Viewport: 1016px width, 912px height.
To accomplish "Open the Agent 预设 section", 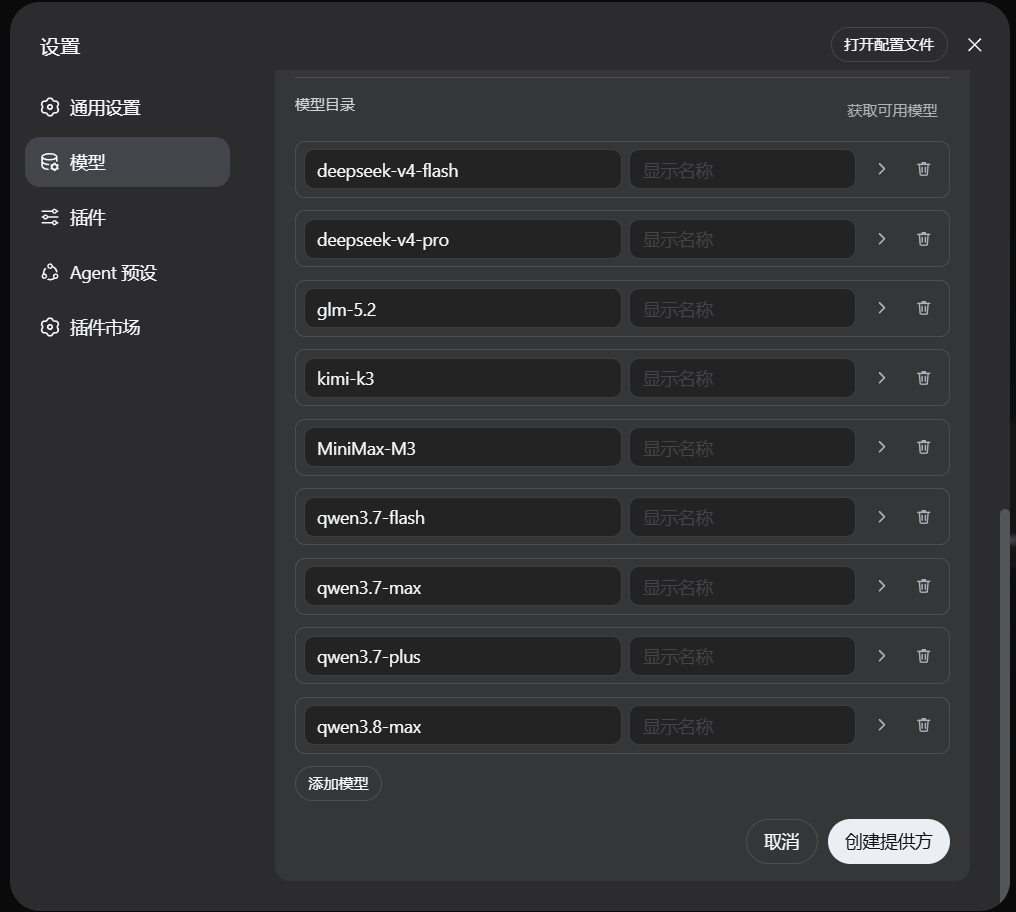I will tap(127, 272).
